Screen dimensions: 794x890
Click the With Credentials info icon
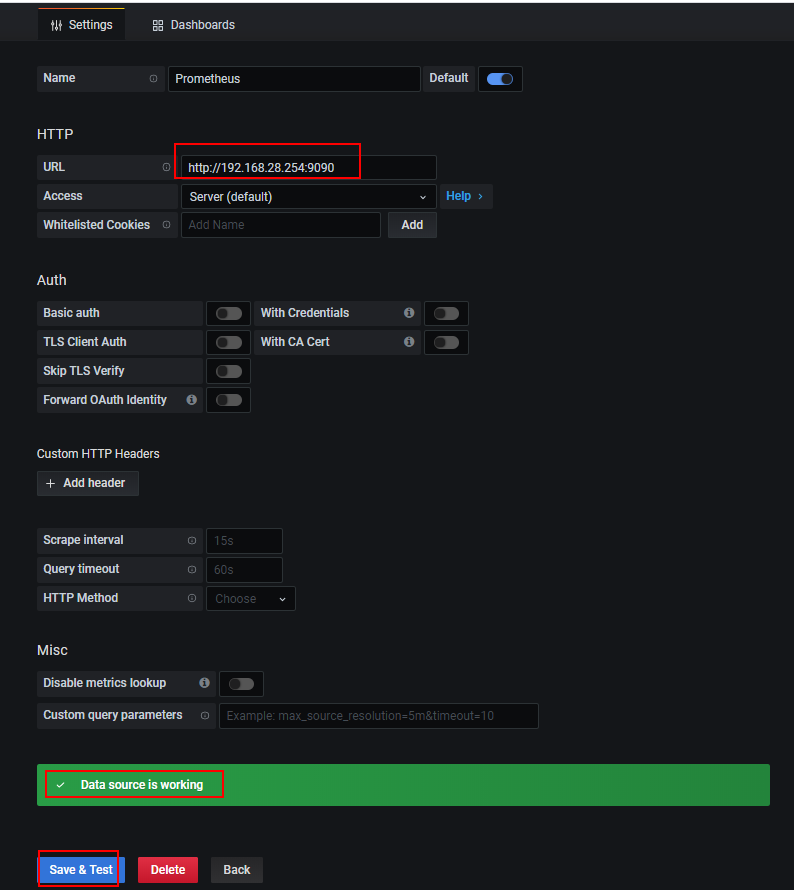409,313
